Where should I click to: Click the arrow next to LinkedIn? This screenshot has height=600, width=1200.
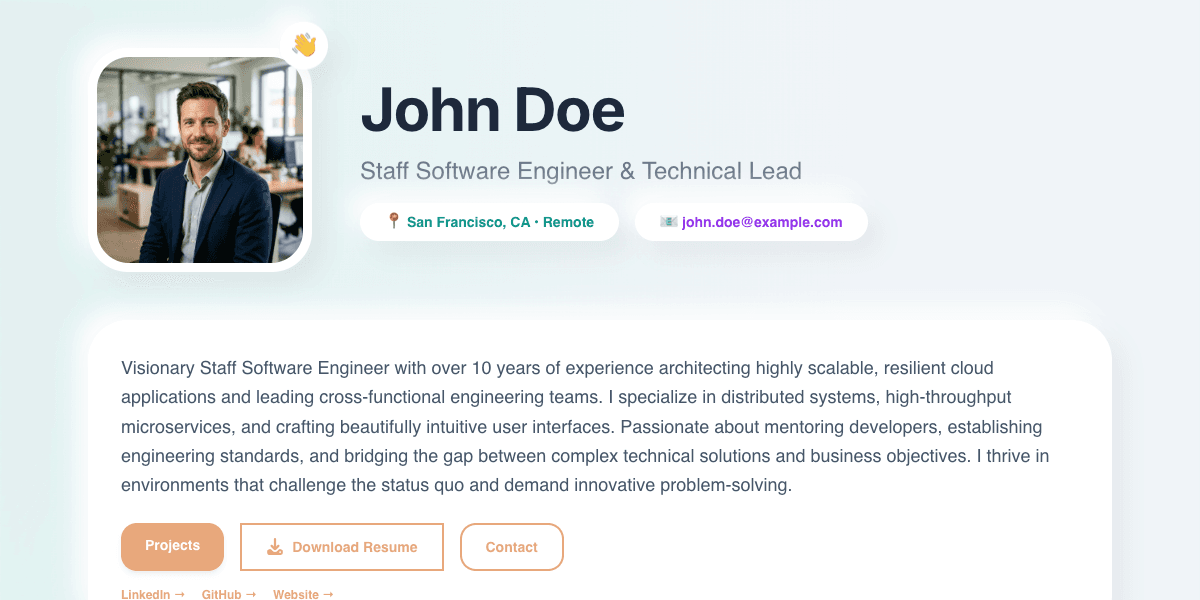180,594
